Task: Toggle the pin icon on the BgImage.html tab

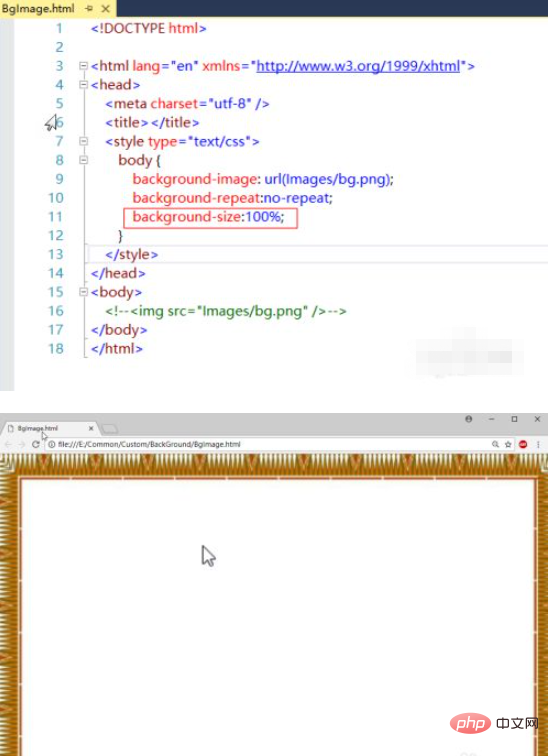Action: tap(89, 8)
